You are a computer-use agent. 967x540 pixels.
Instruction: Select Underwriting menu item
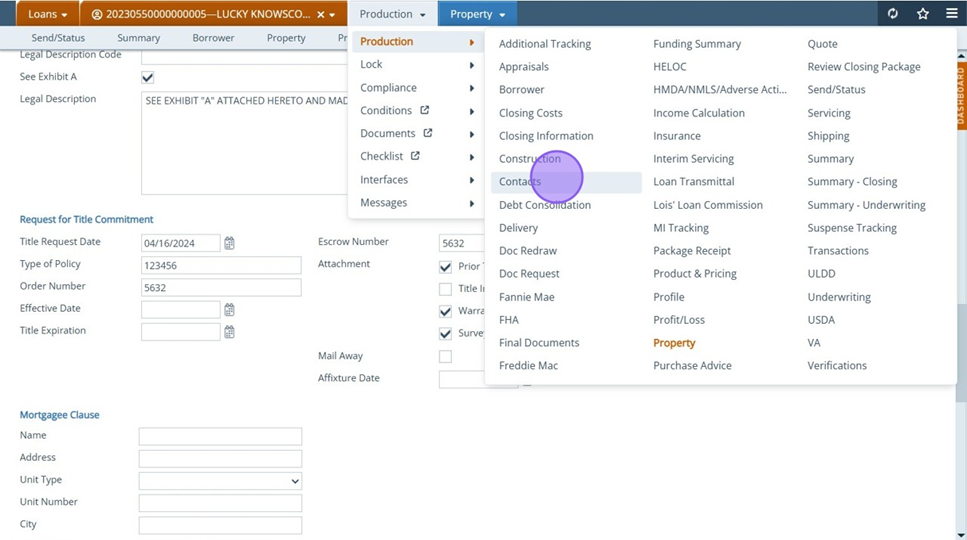click(x=839, y=297)
